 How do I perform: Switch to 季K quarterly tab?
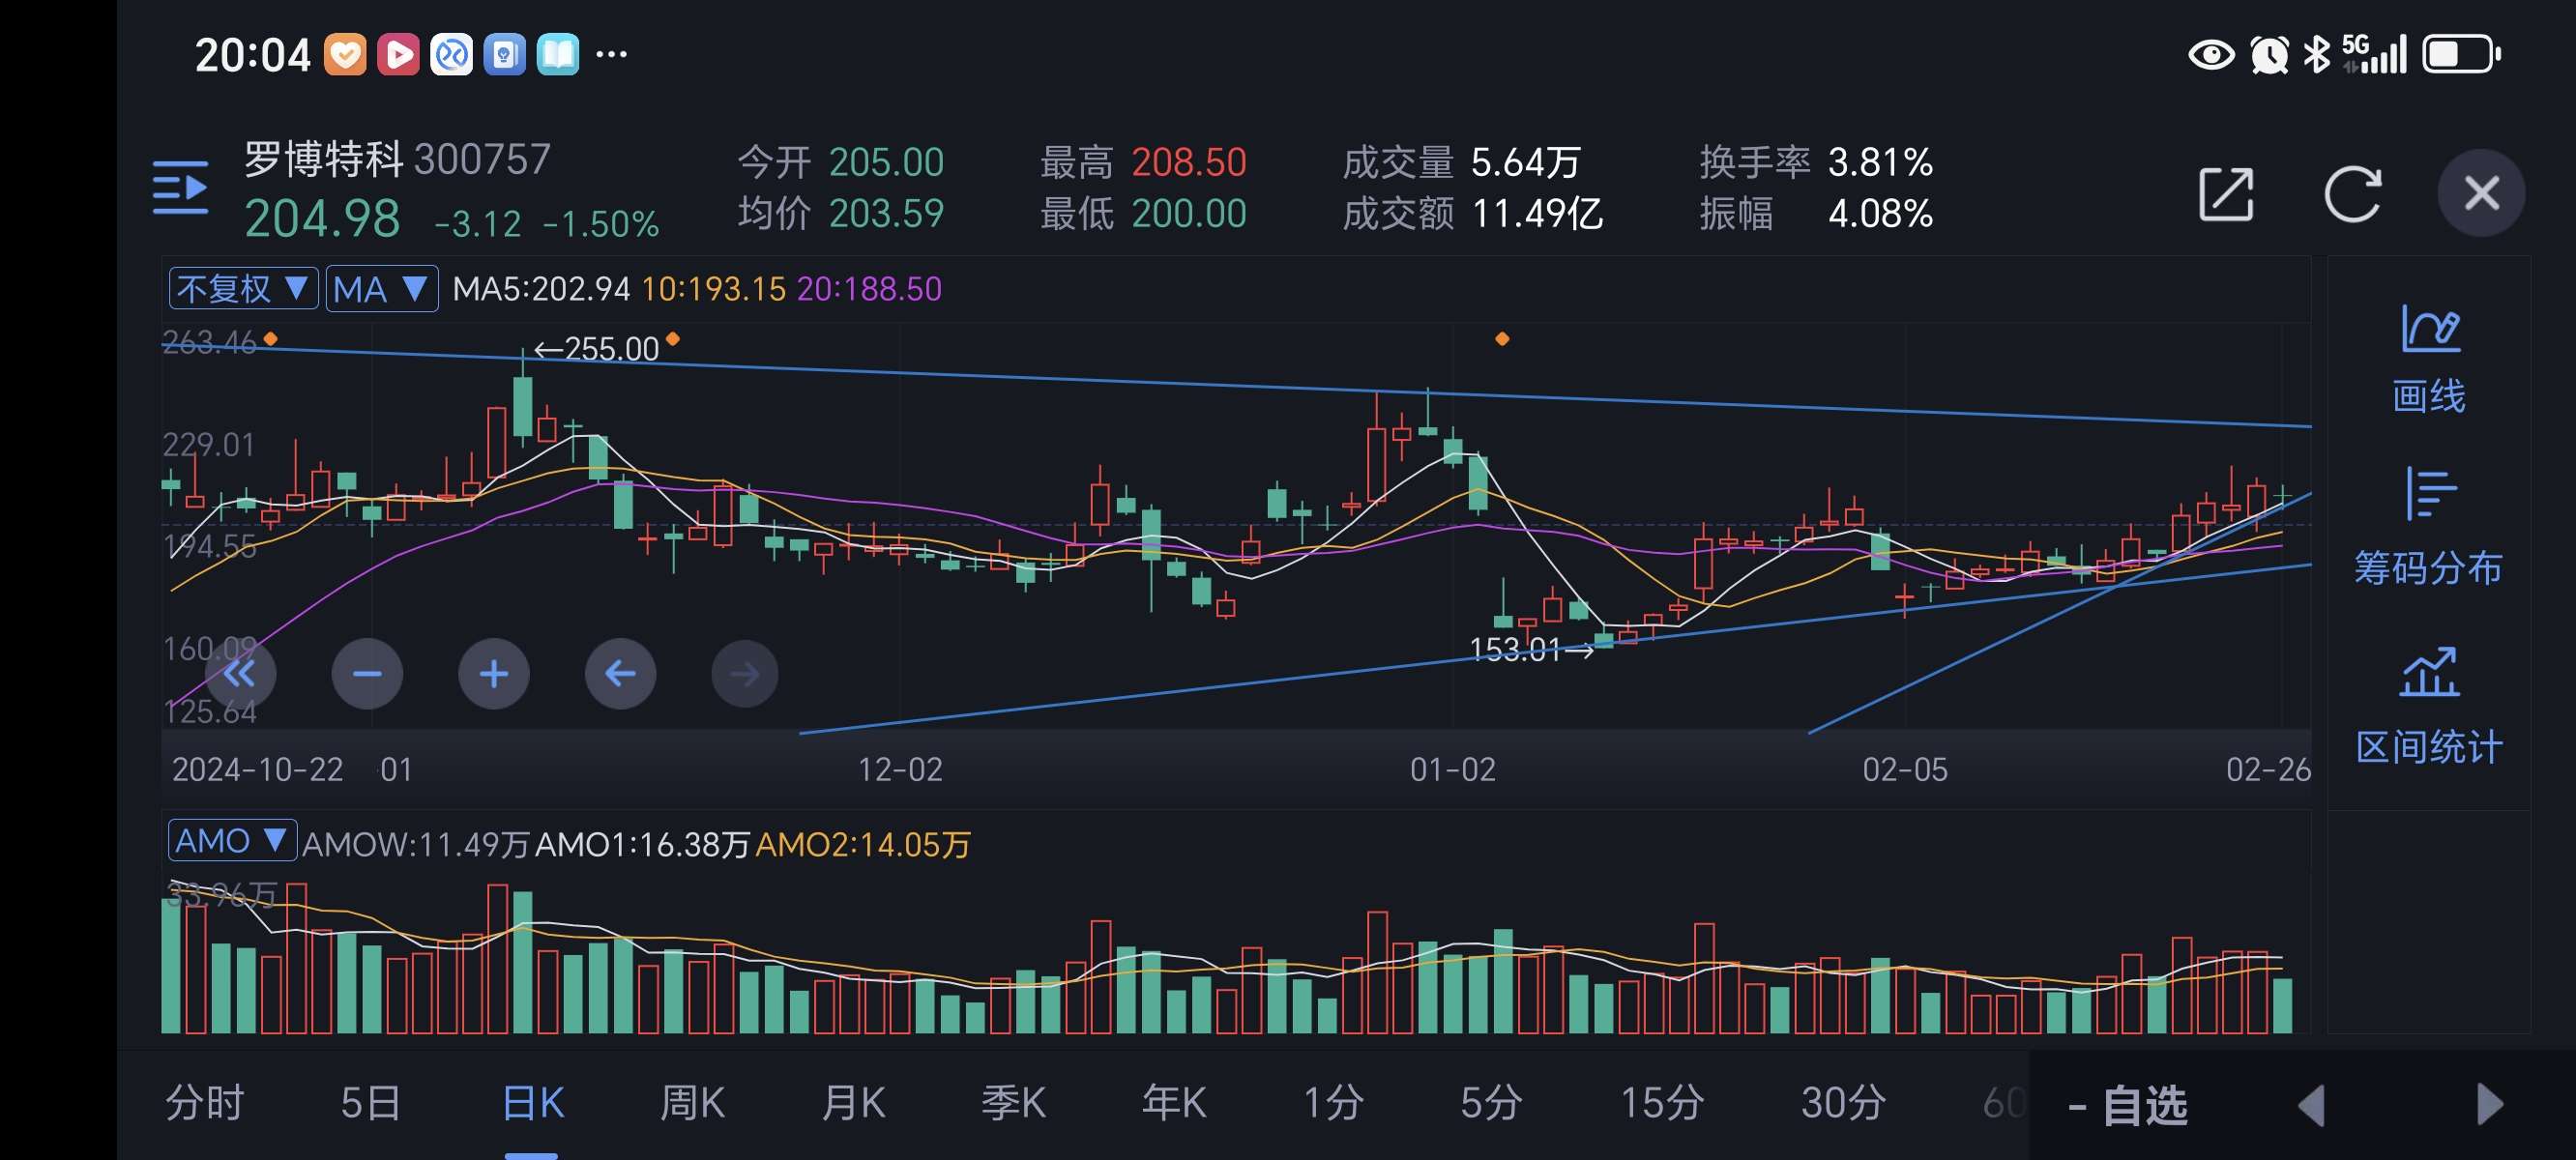(x=1013, y=1103)
